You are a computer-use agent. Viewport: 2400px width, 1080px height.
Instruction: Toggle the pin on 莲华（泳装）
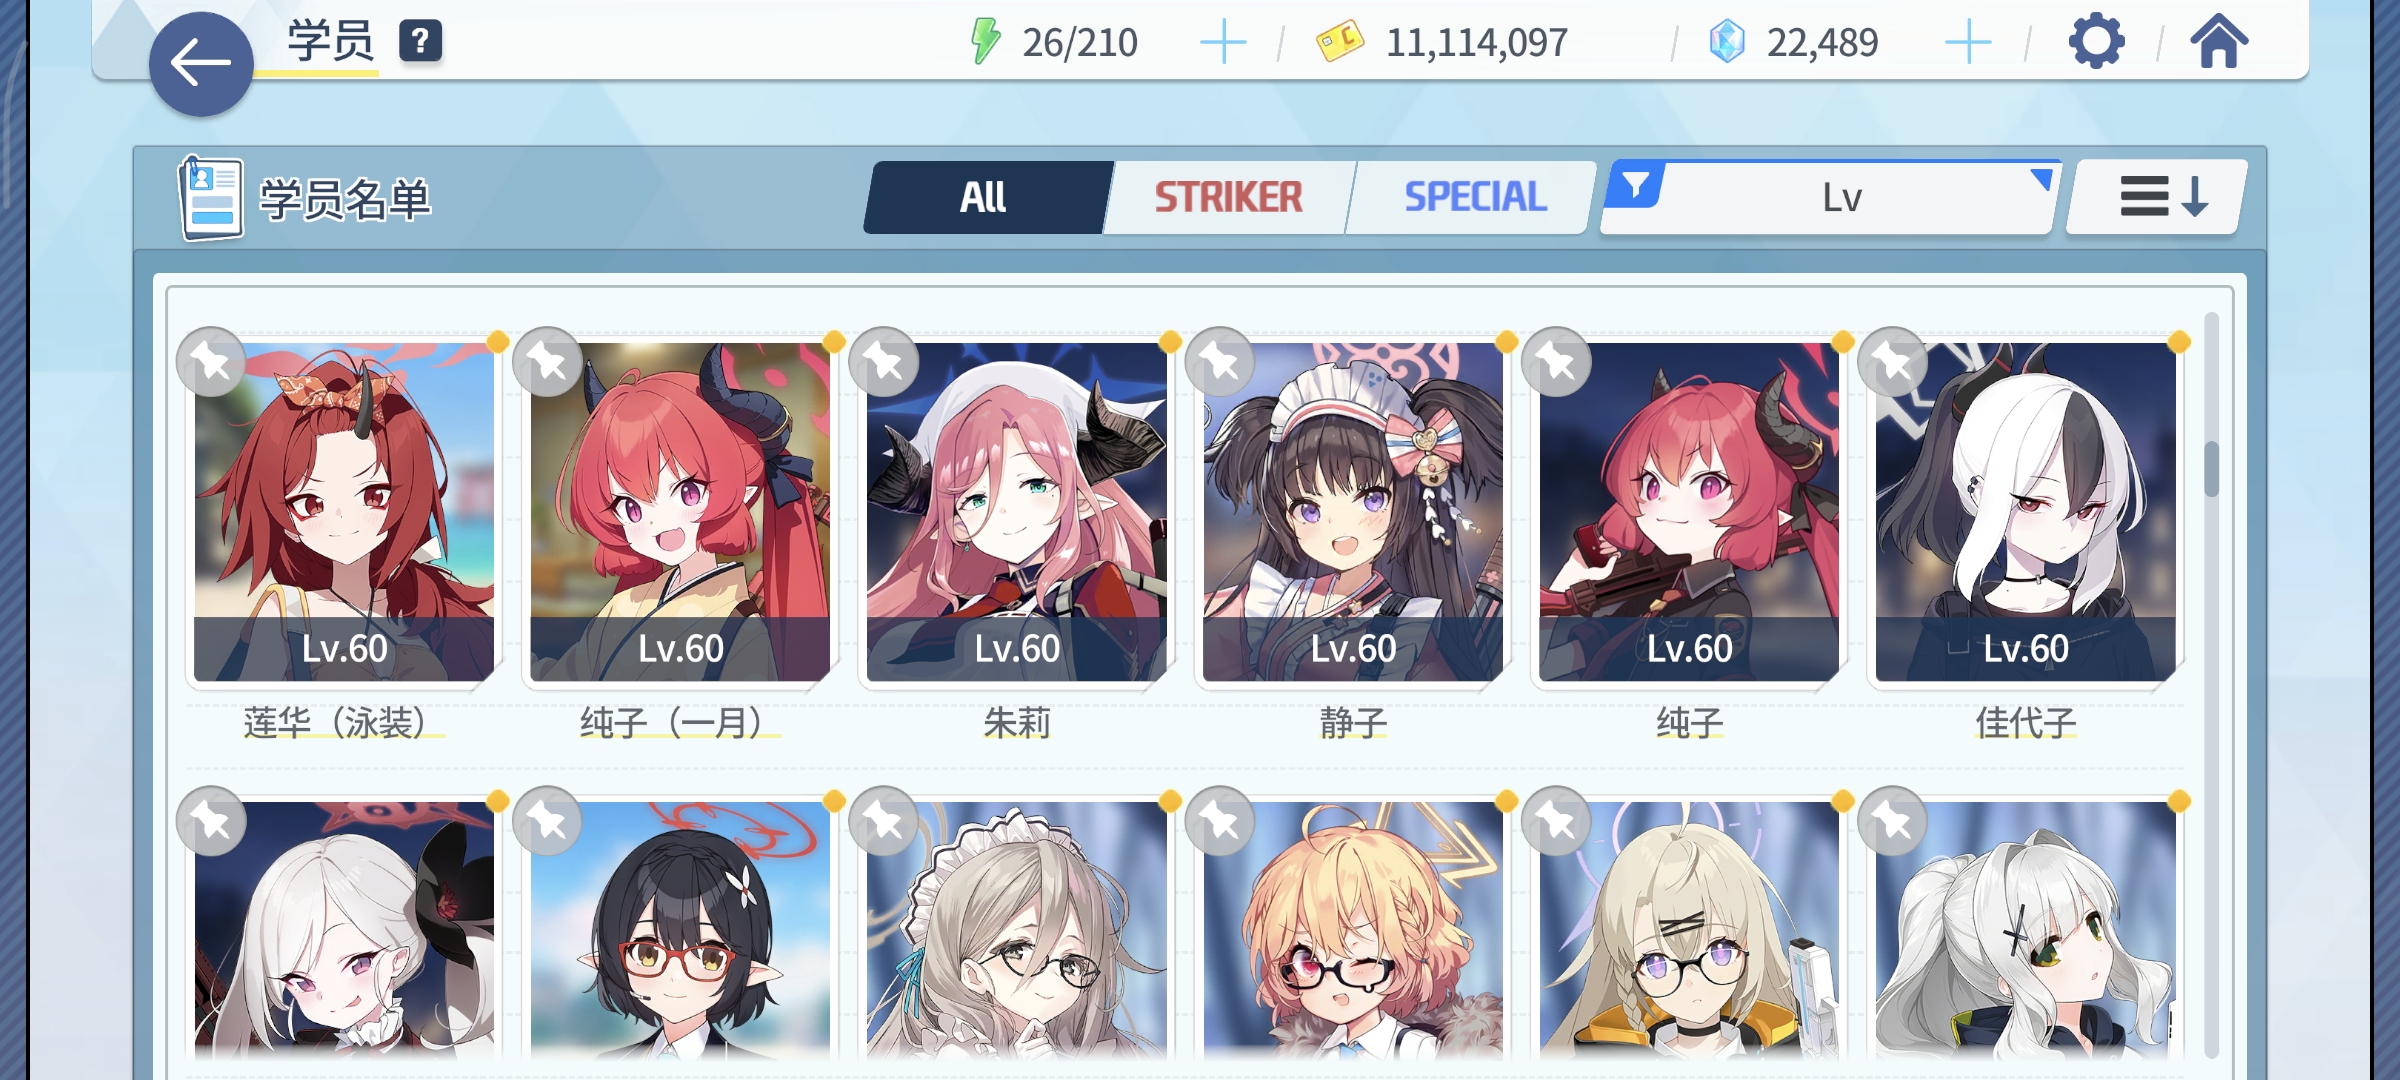point(211,362)
